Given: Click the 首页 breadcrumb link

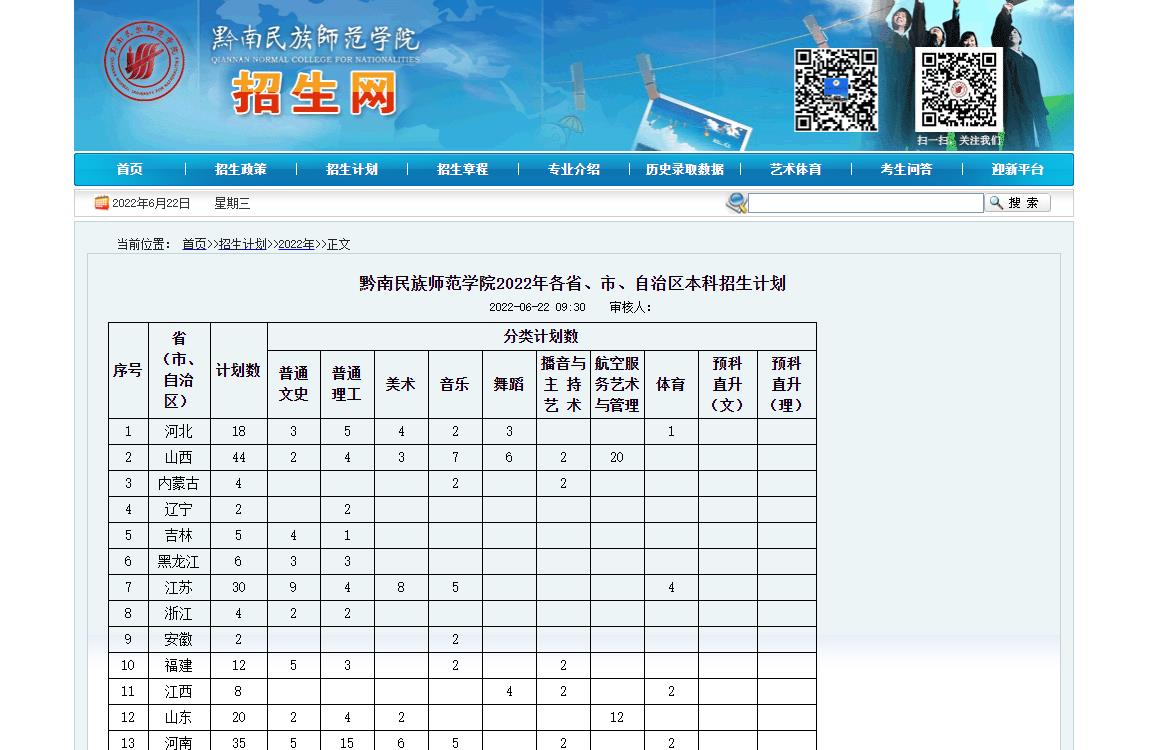Looking at the screenshot, I should click(194, 244).
